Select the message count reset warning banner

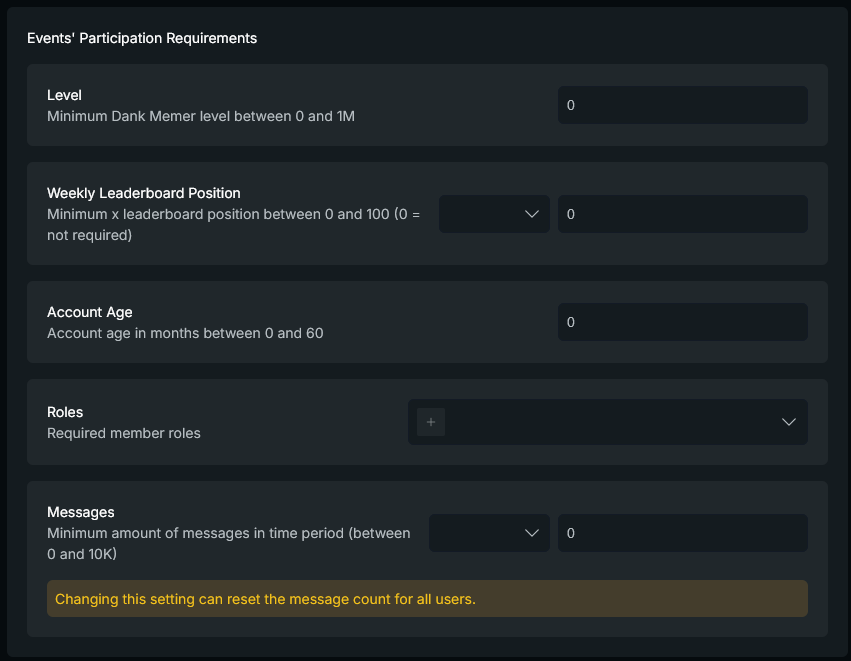[x=427, y=598]
